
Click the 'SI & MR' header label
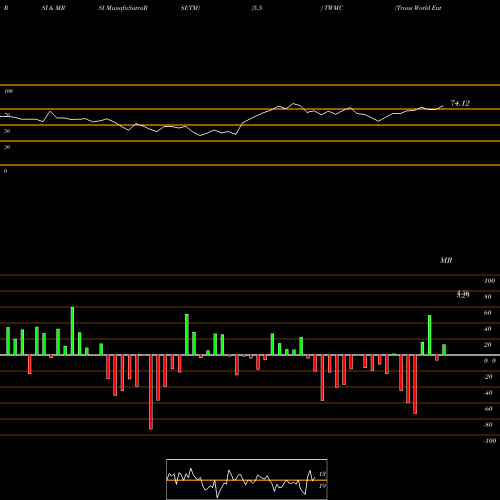(x=53, y=8)
